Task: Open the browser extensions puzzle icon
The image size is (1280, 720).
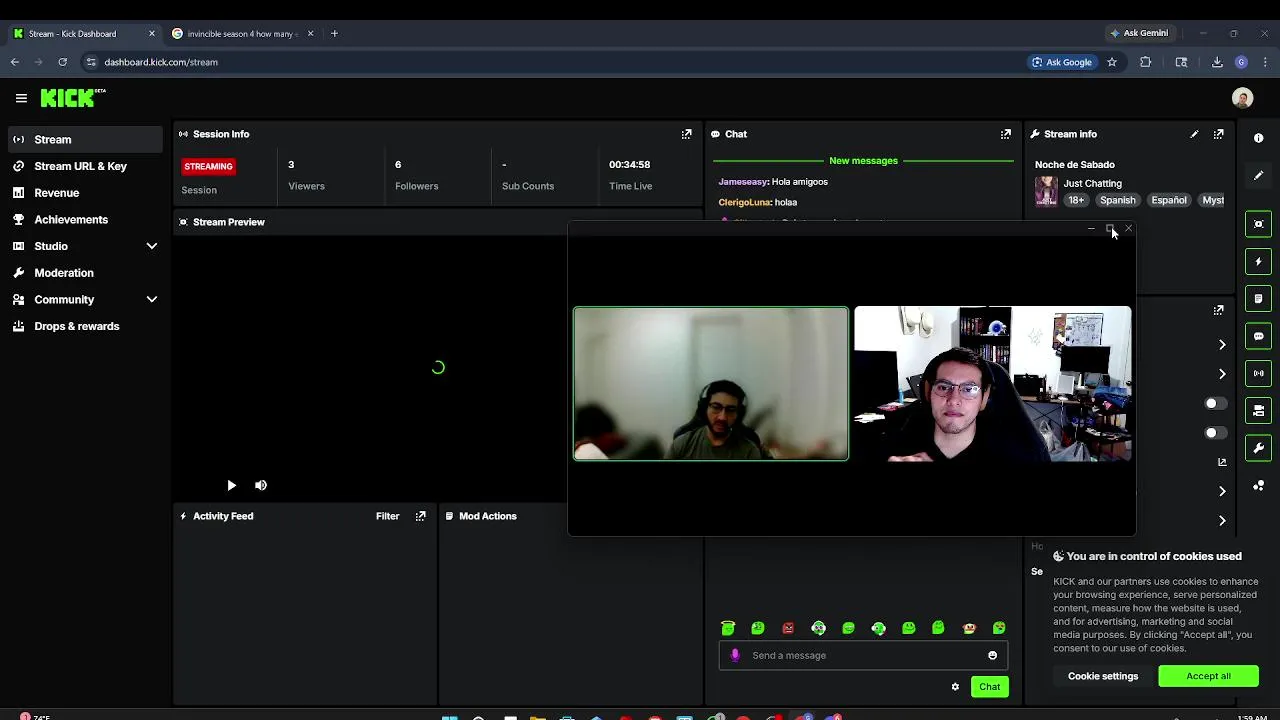Action: (x=1146, y=62)
